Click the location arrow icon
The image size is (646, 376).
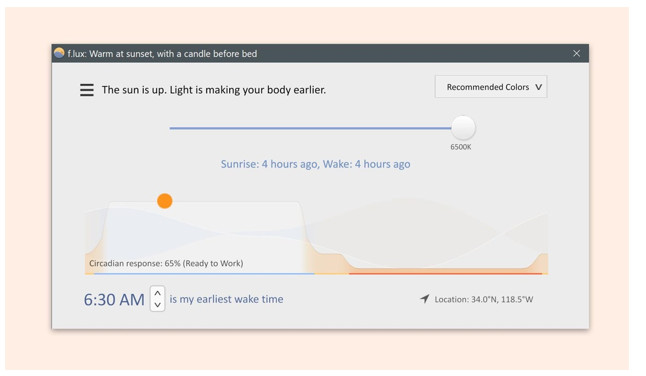(x=425, y=299)
